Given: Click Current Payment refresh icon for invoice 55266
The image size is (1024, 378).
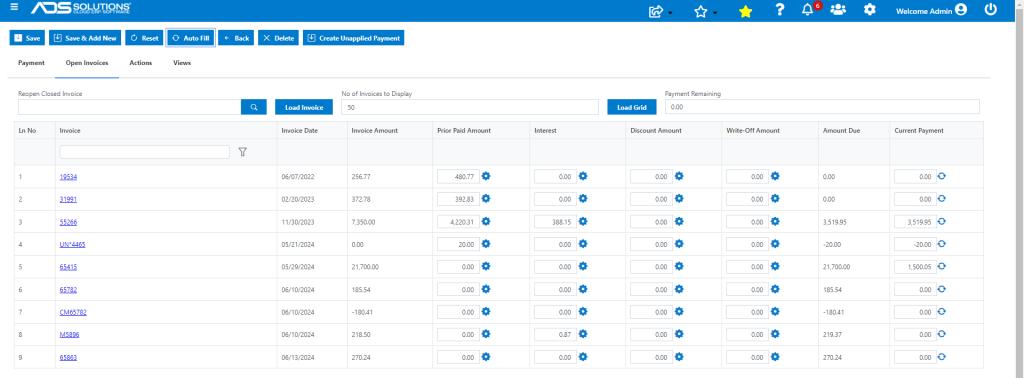Looking at the screenshot, I should [942, 221].
